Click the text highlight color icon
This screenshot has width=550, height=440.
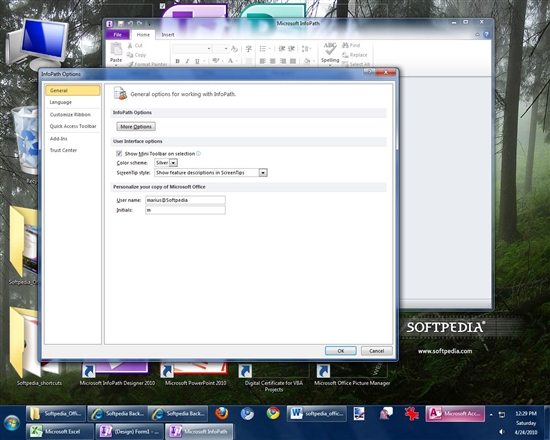[216, 61]
